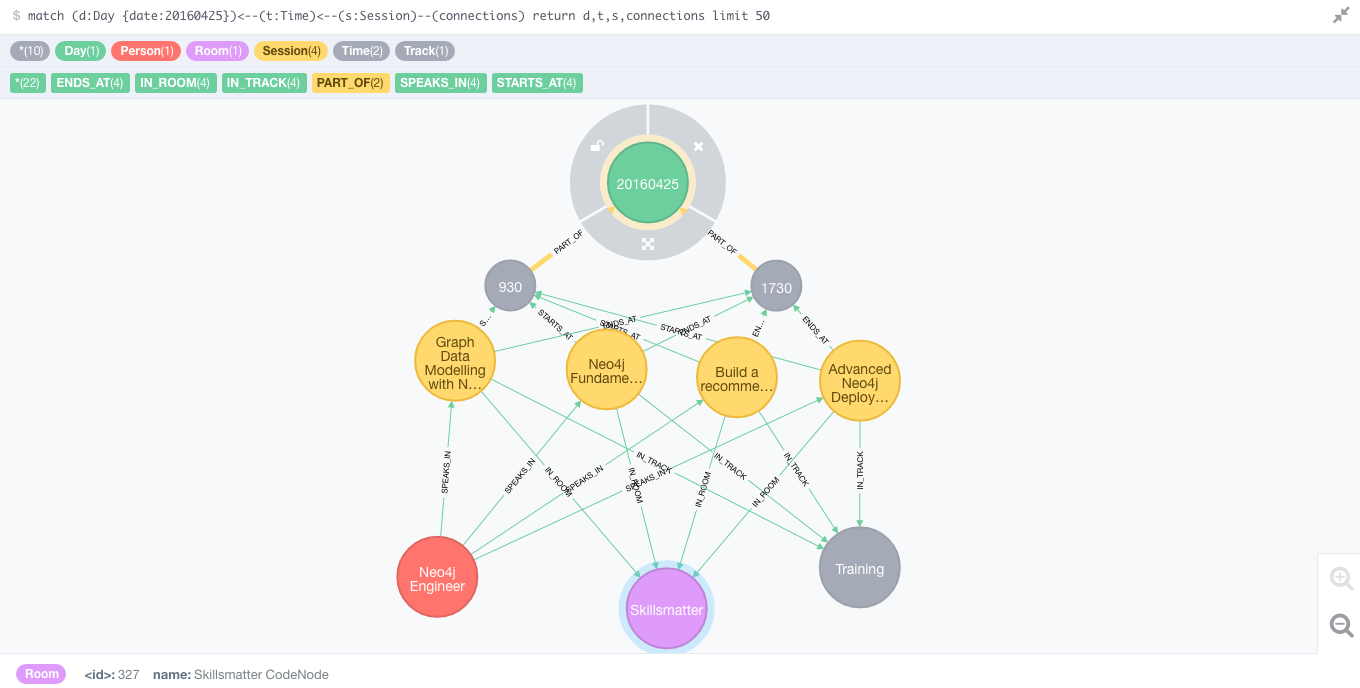Select the *(10) all-nodes label
This screenshot has width=1360, height=688.
tap(30, 51)
